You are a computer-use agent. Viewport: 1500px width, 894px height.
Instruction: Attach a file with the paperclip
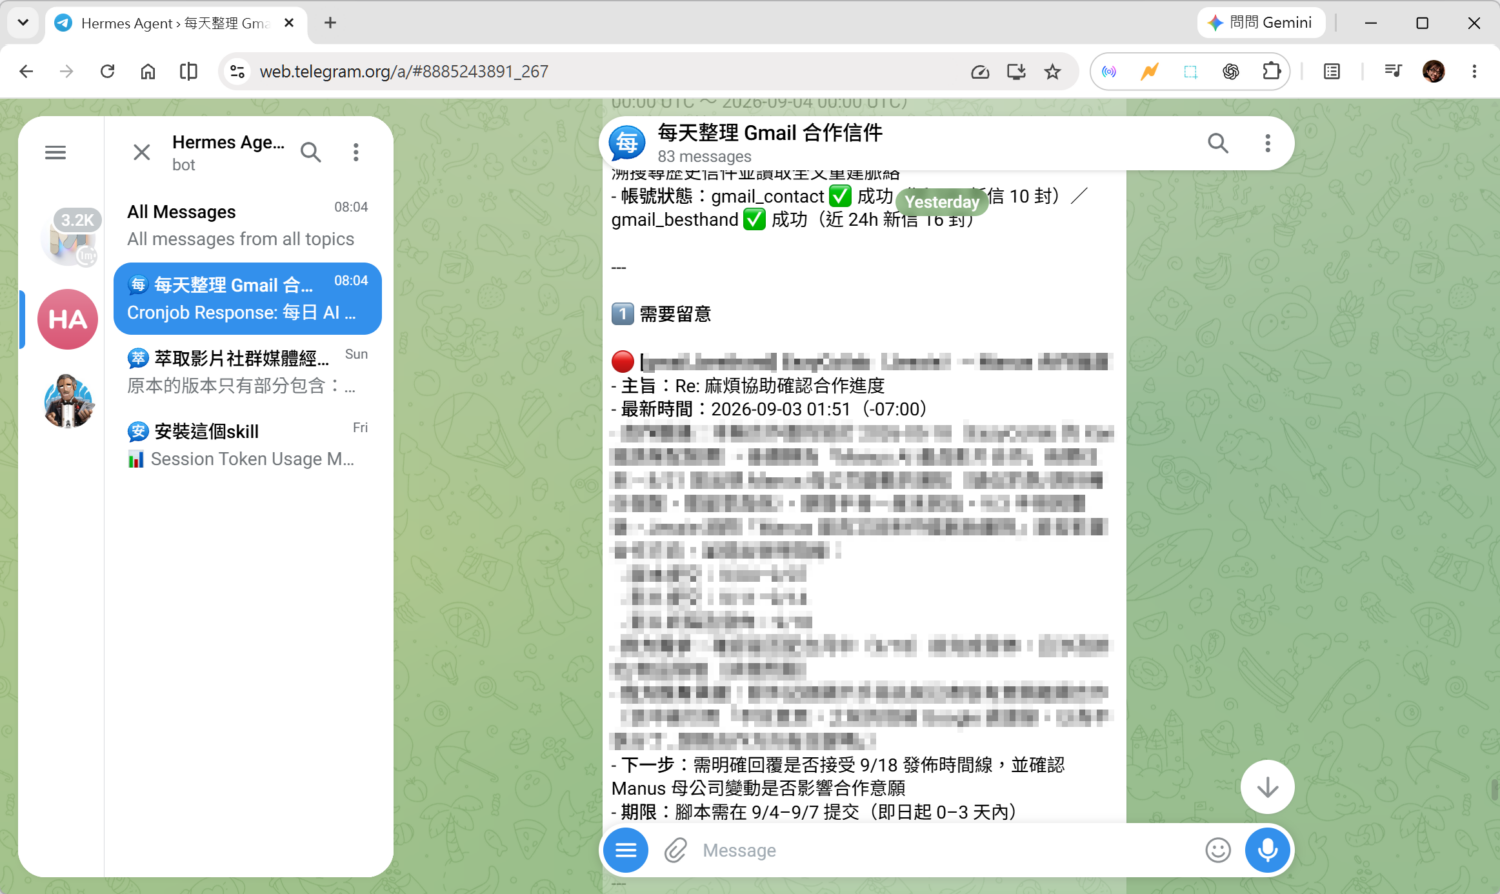(x=676, y=850)
